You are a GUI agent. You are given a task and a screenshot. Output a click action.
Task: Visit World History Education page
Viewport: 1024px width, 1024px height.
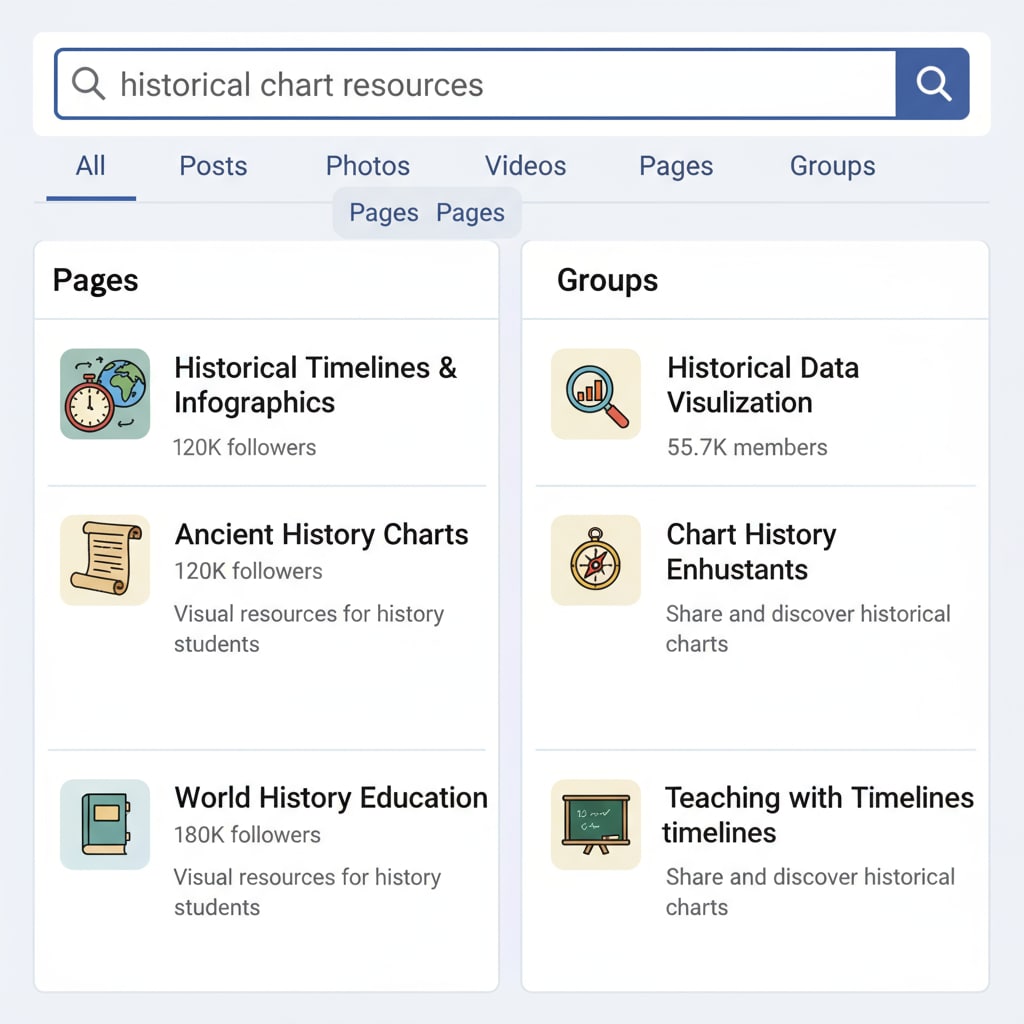331,797
